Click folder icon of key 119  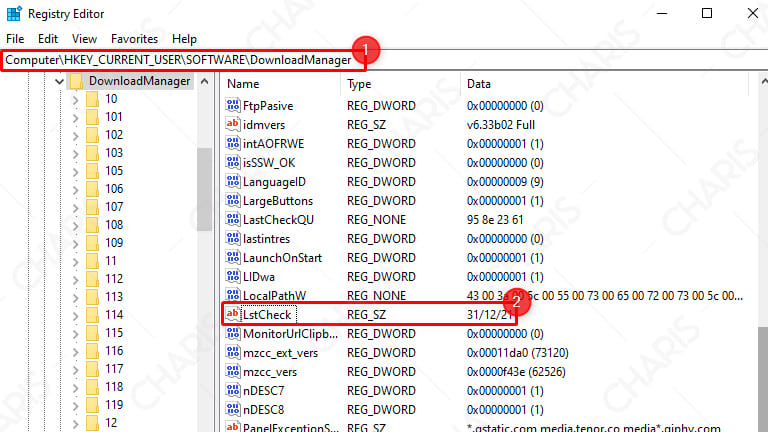coord(92,405)
